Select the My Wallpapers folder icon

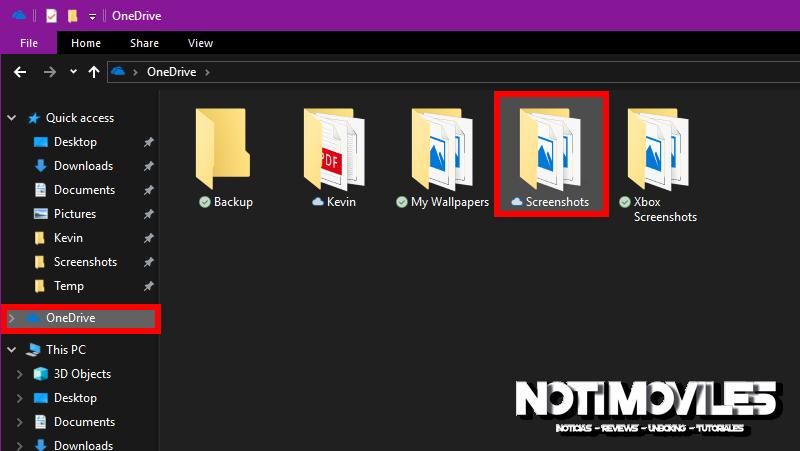click(442, 148)
